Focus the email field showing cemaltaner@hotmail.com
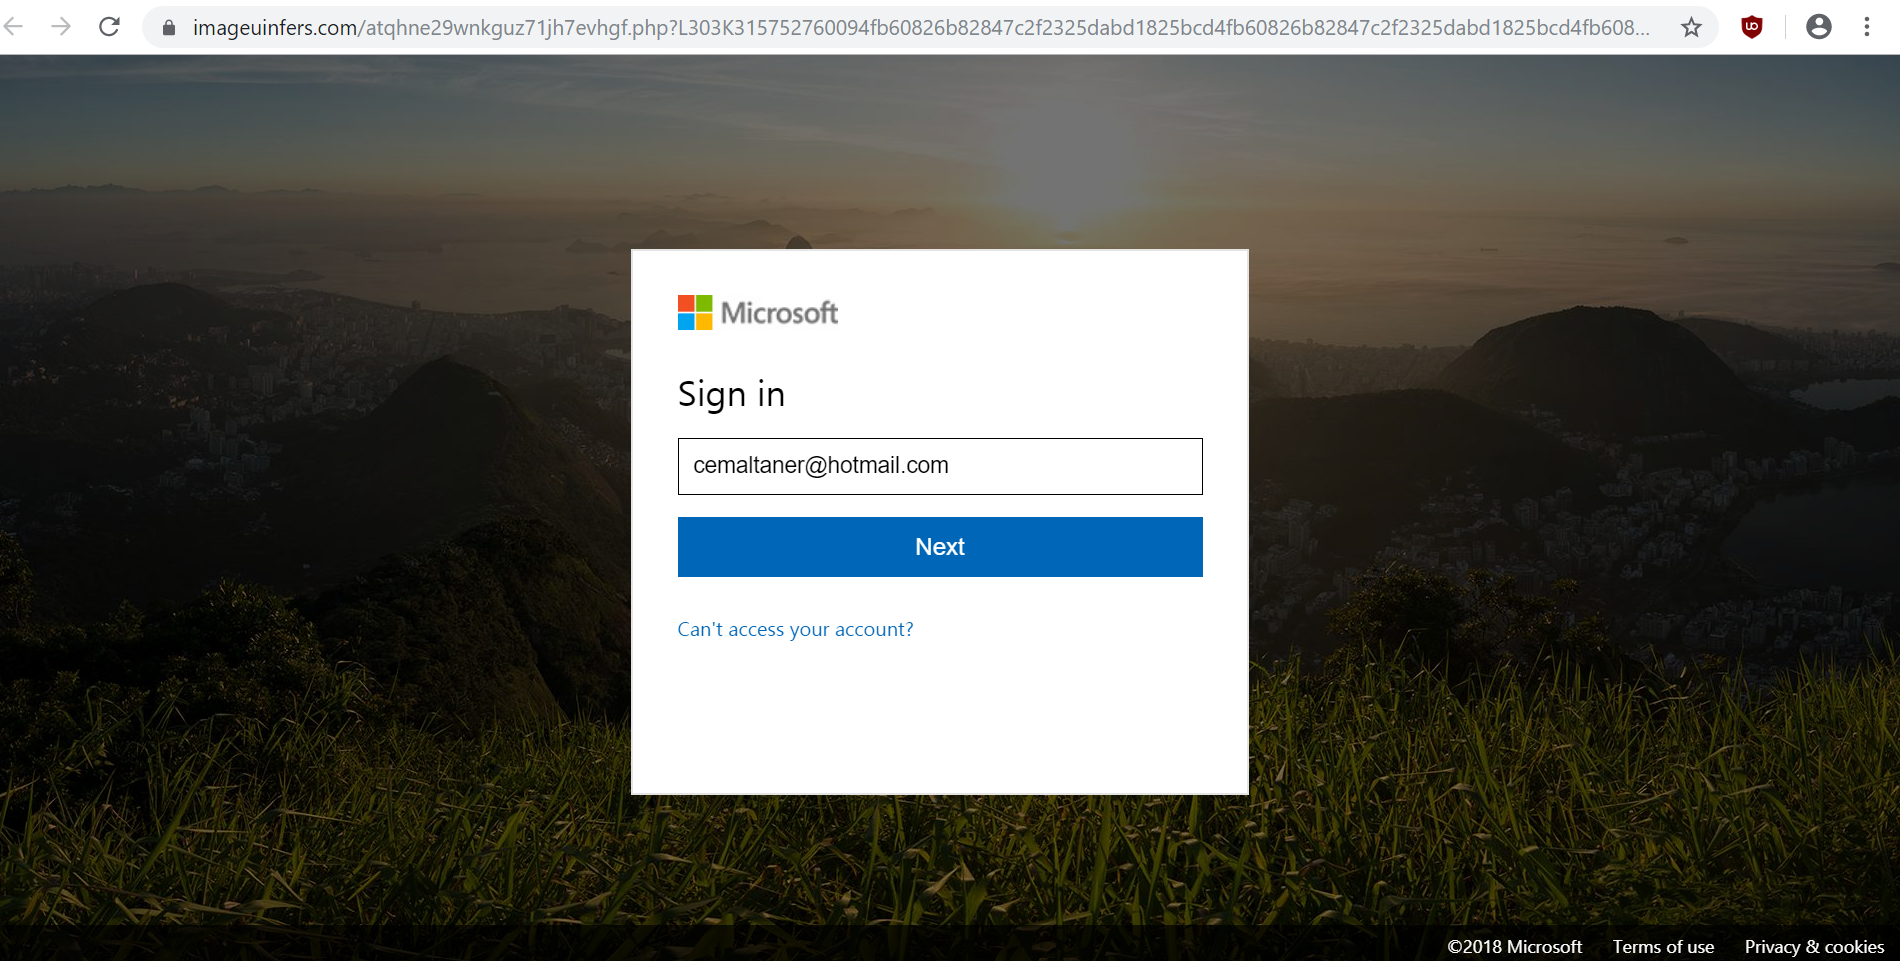Image resolution: width=1900 pixels, height=961 pixels. 940,466
